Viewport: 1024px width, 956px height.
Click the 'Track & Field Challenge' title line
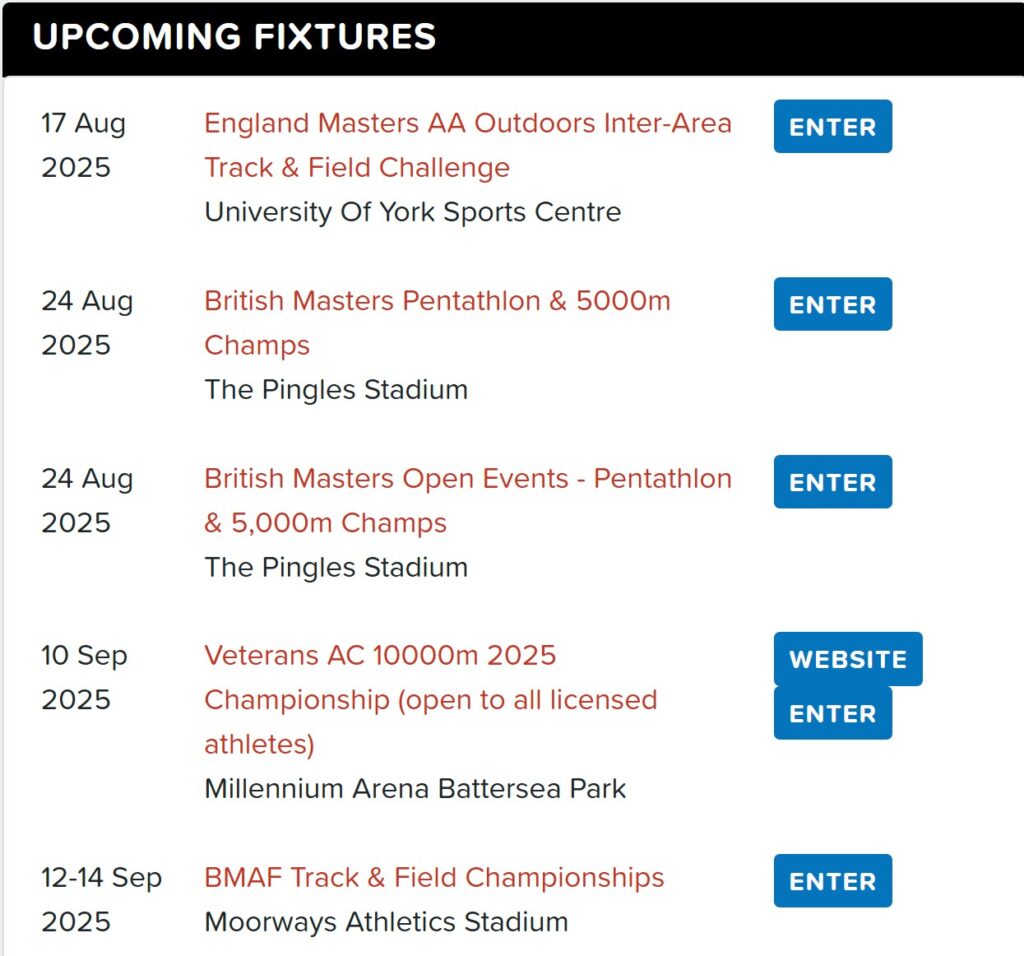tap(357, 167)
